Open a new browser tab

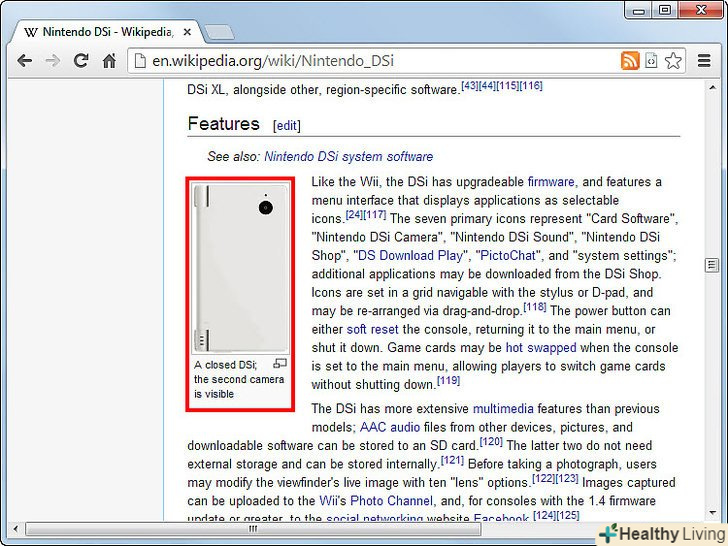[x=219, y=32]
